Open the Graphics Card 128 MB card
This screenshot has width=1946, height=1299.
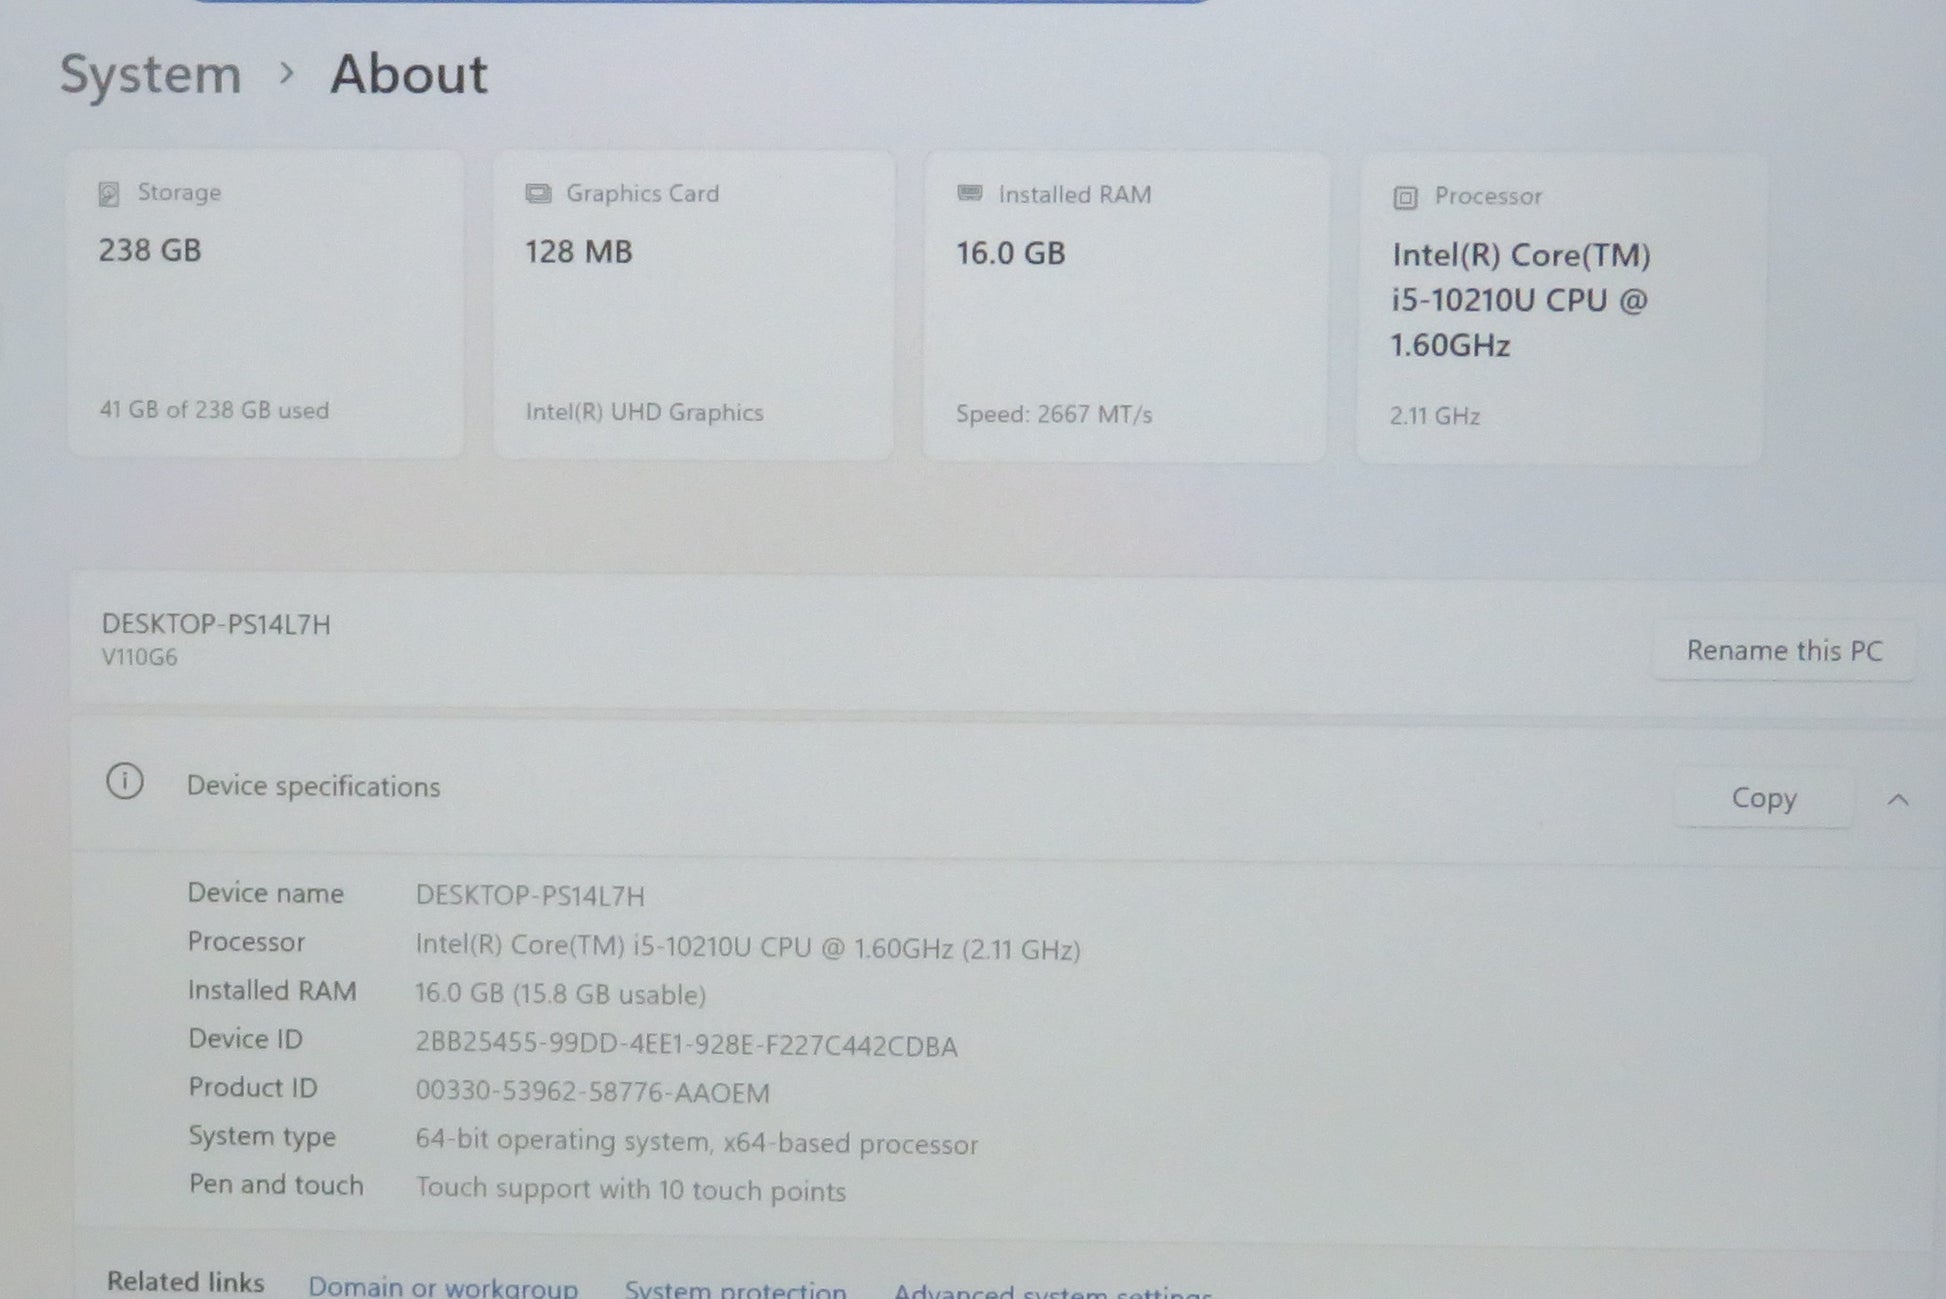tap(693, 305)
